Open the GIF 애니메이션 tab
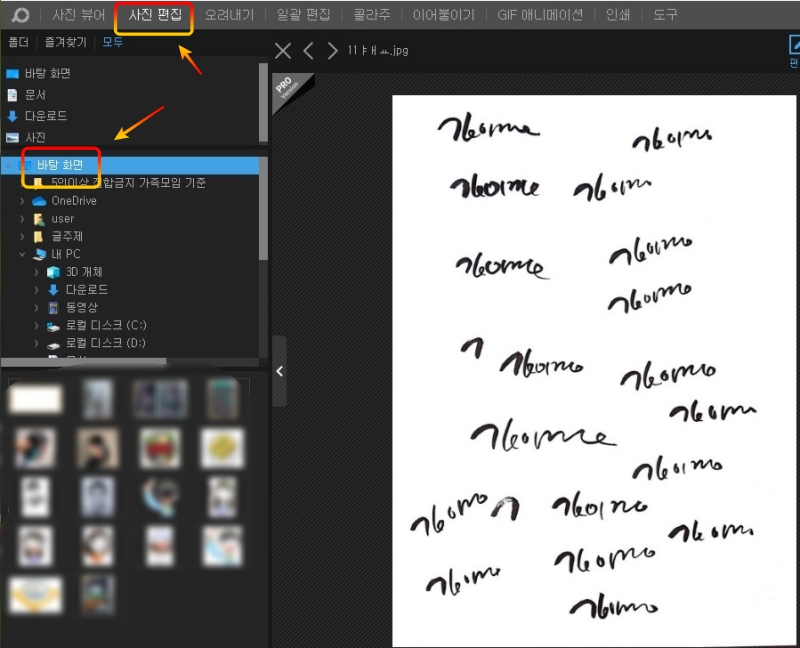Screen dimensions: 800x648 tap(540, 15)
